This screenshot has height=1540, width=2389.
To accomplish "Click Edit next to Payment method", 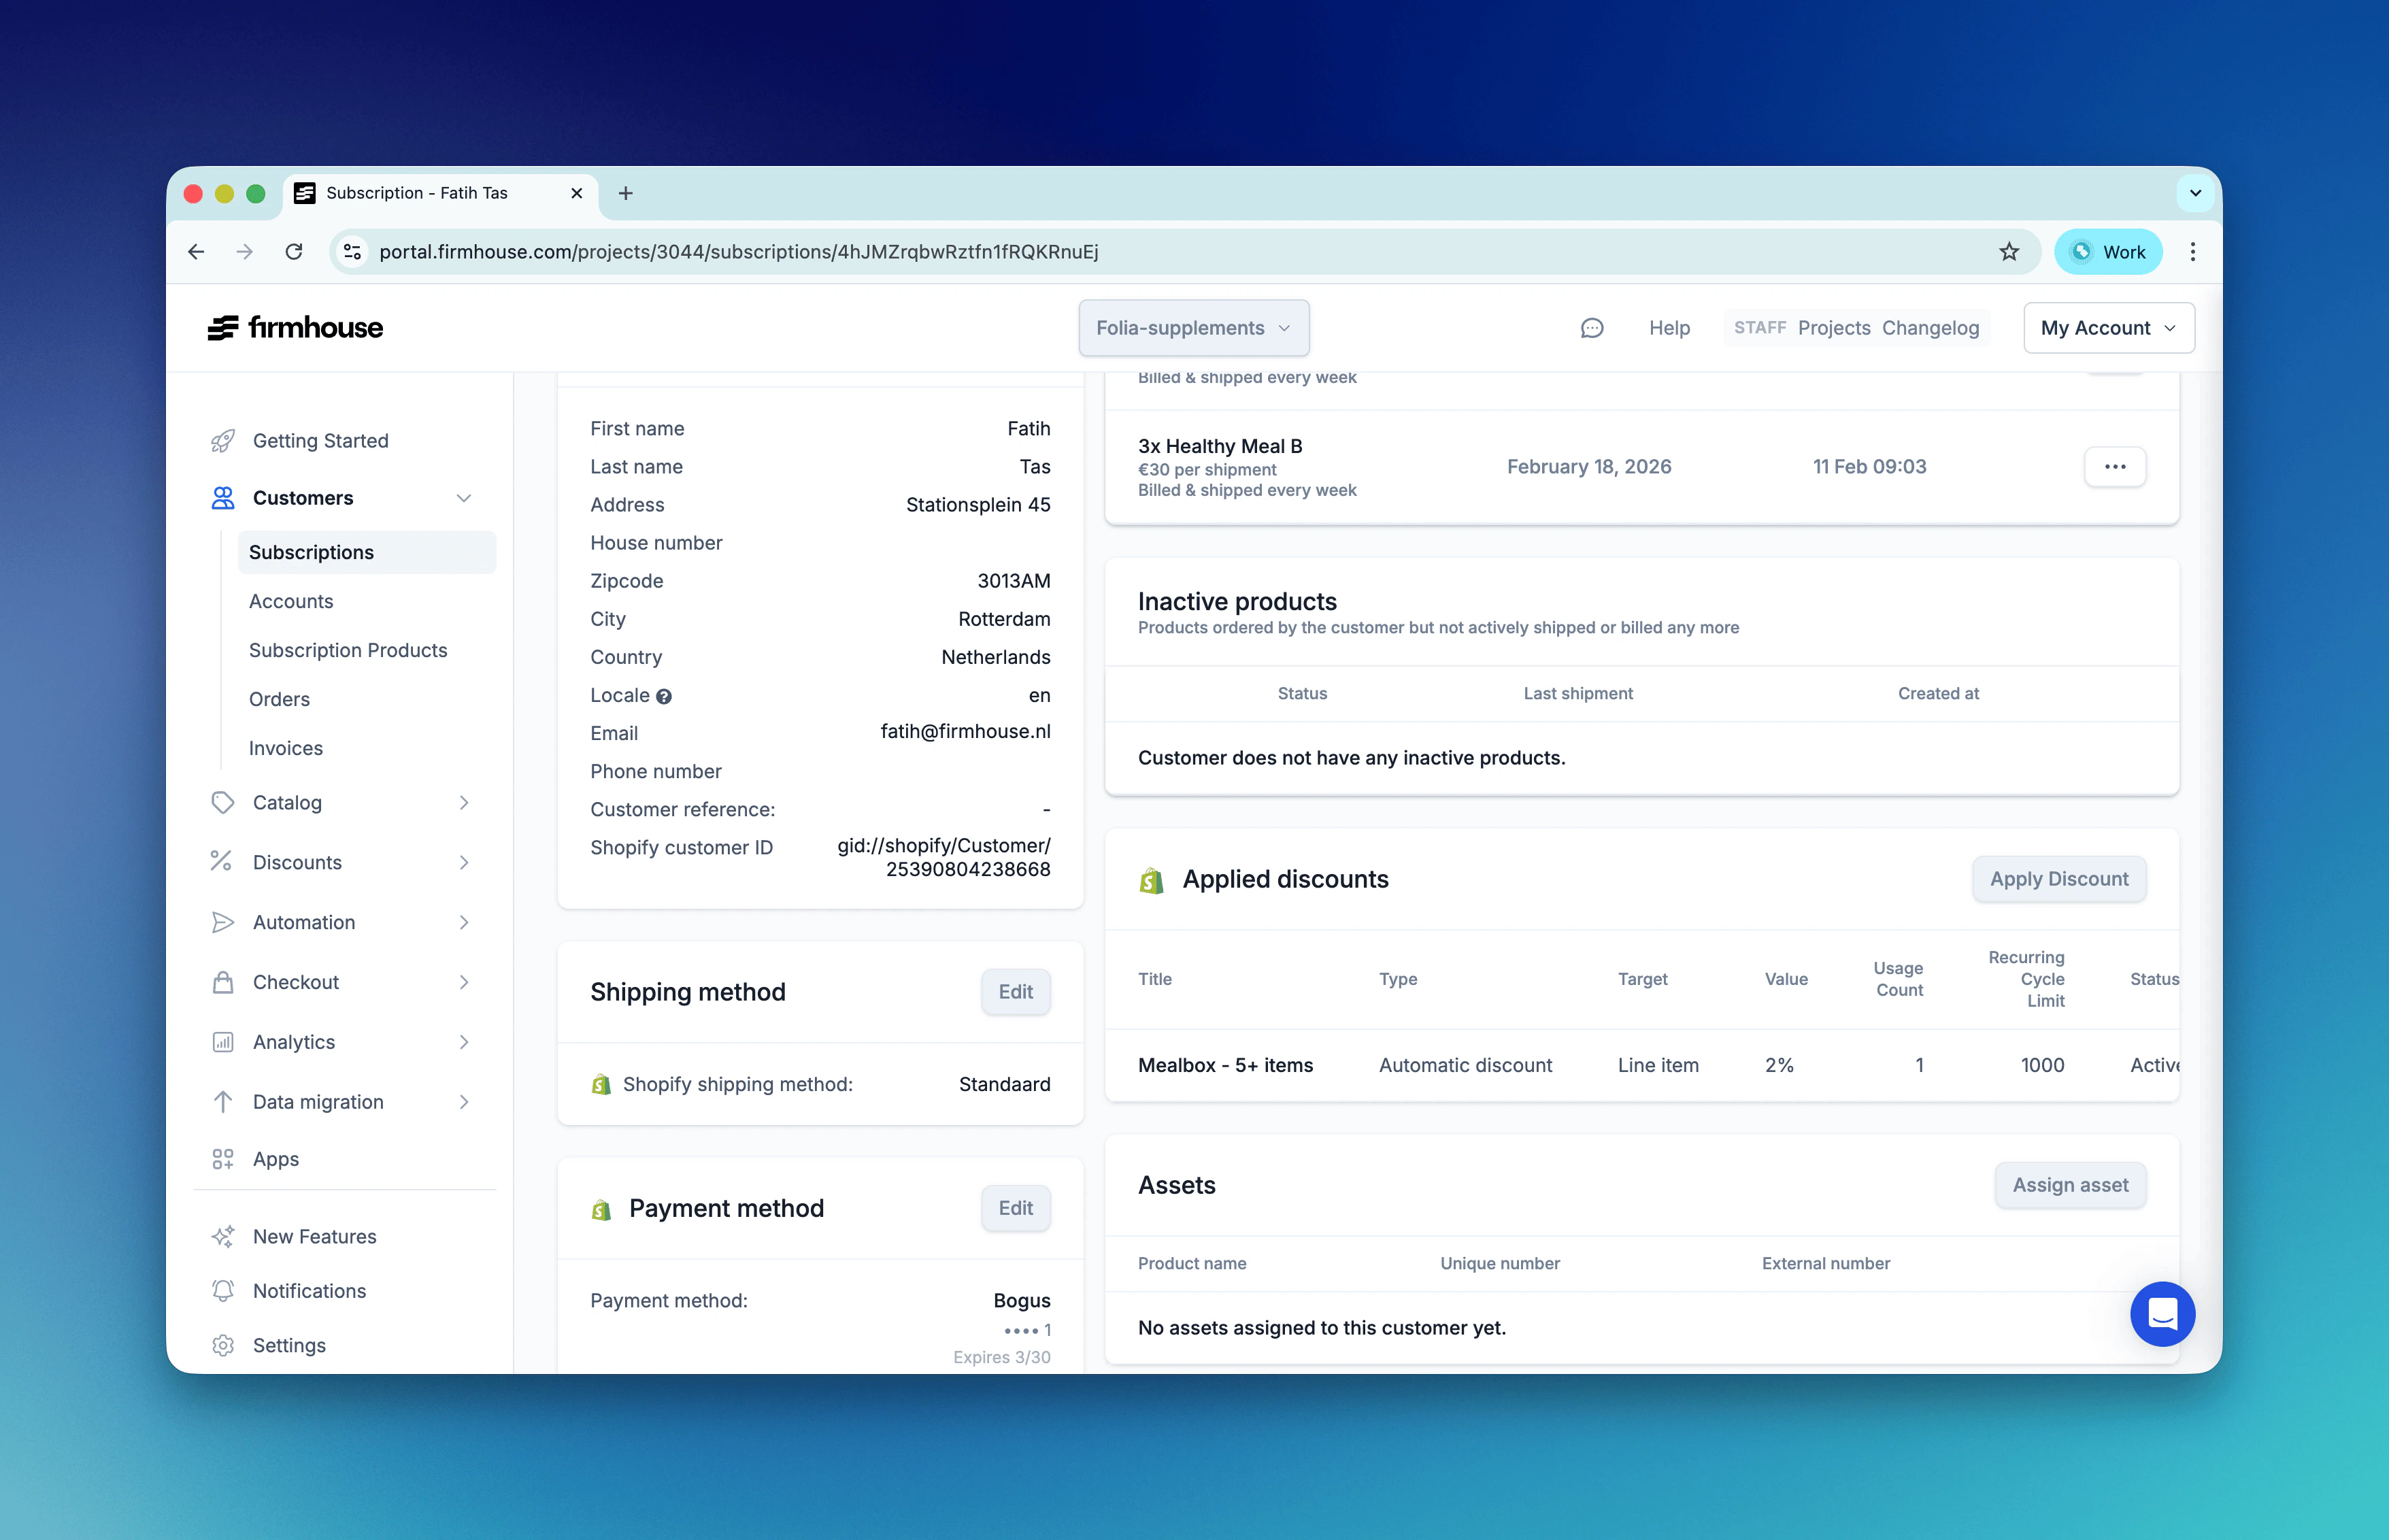I will [1015, 1208].
